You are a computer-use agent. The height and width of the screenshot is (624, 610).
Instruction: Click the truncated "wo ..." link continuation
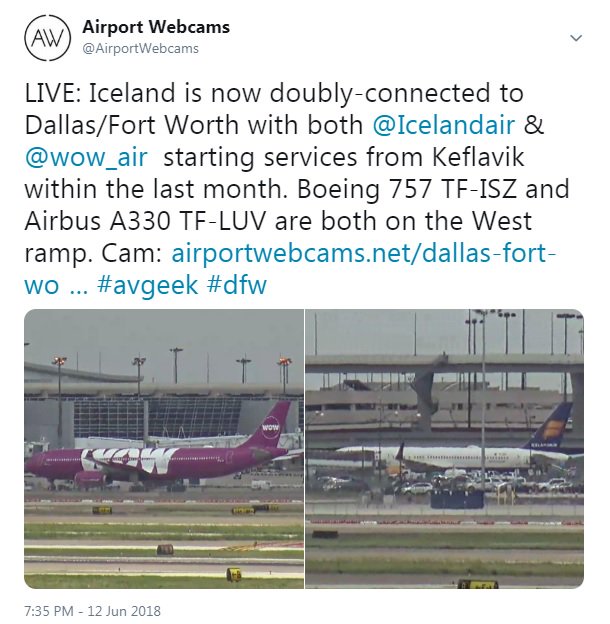pyautogui.click(x=53, y=285)
